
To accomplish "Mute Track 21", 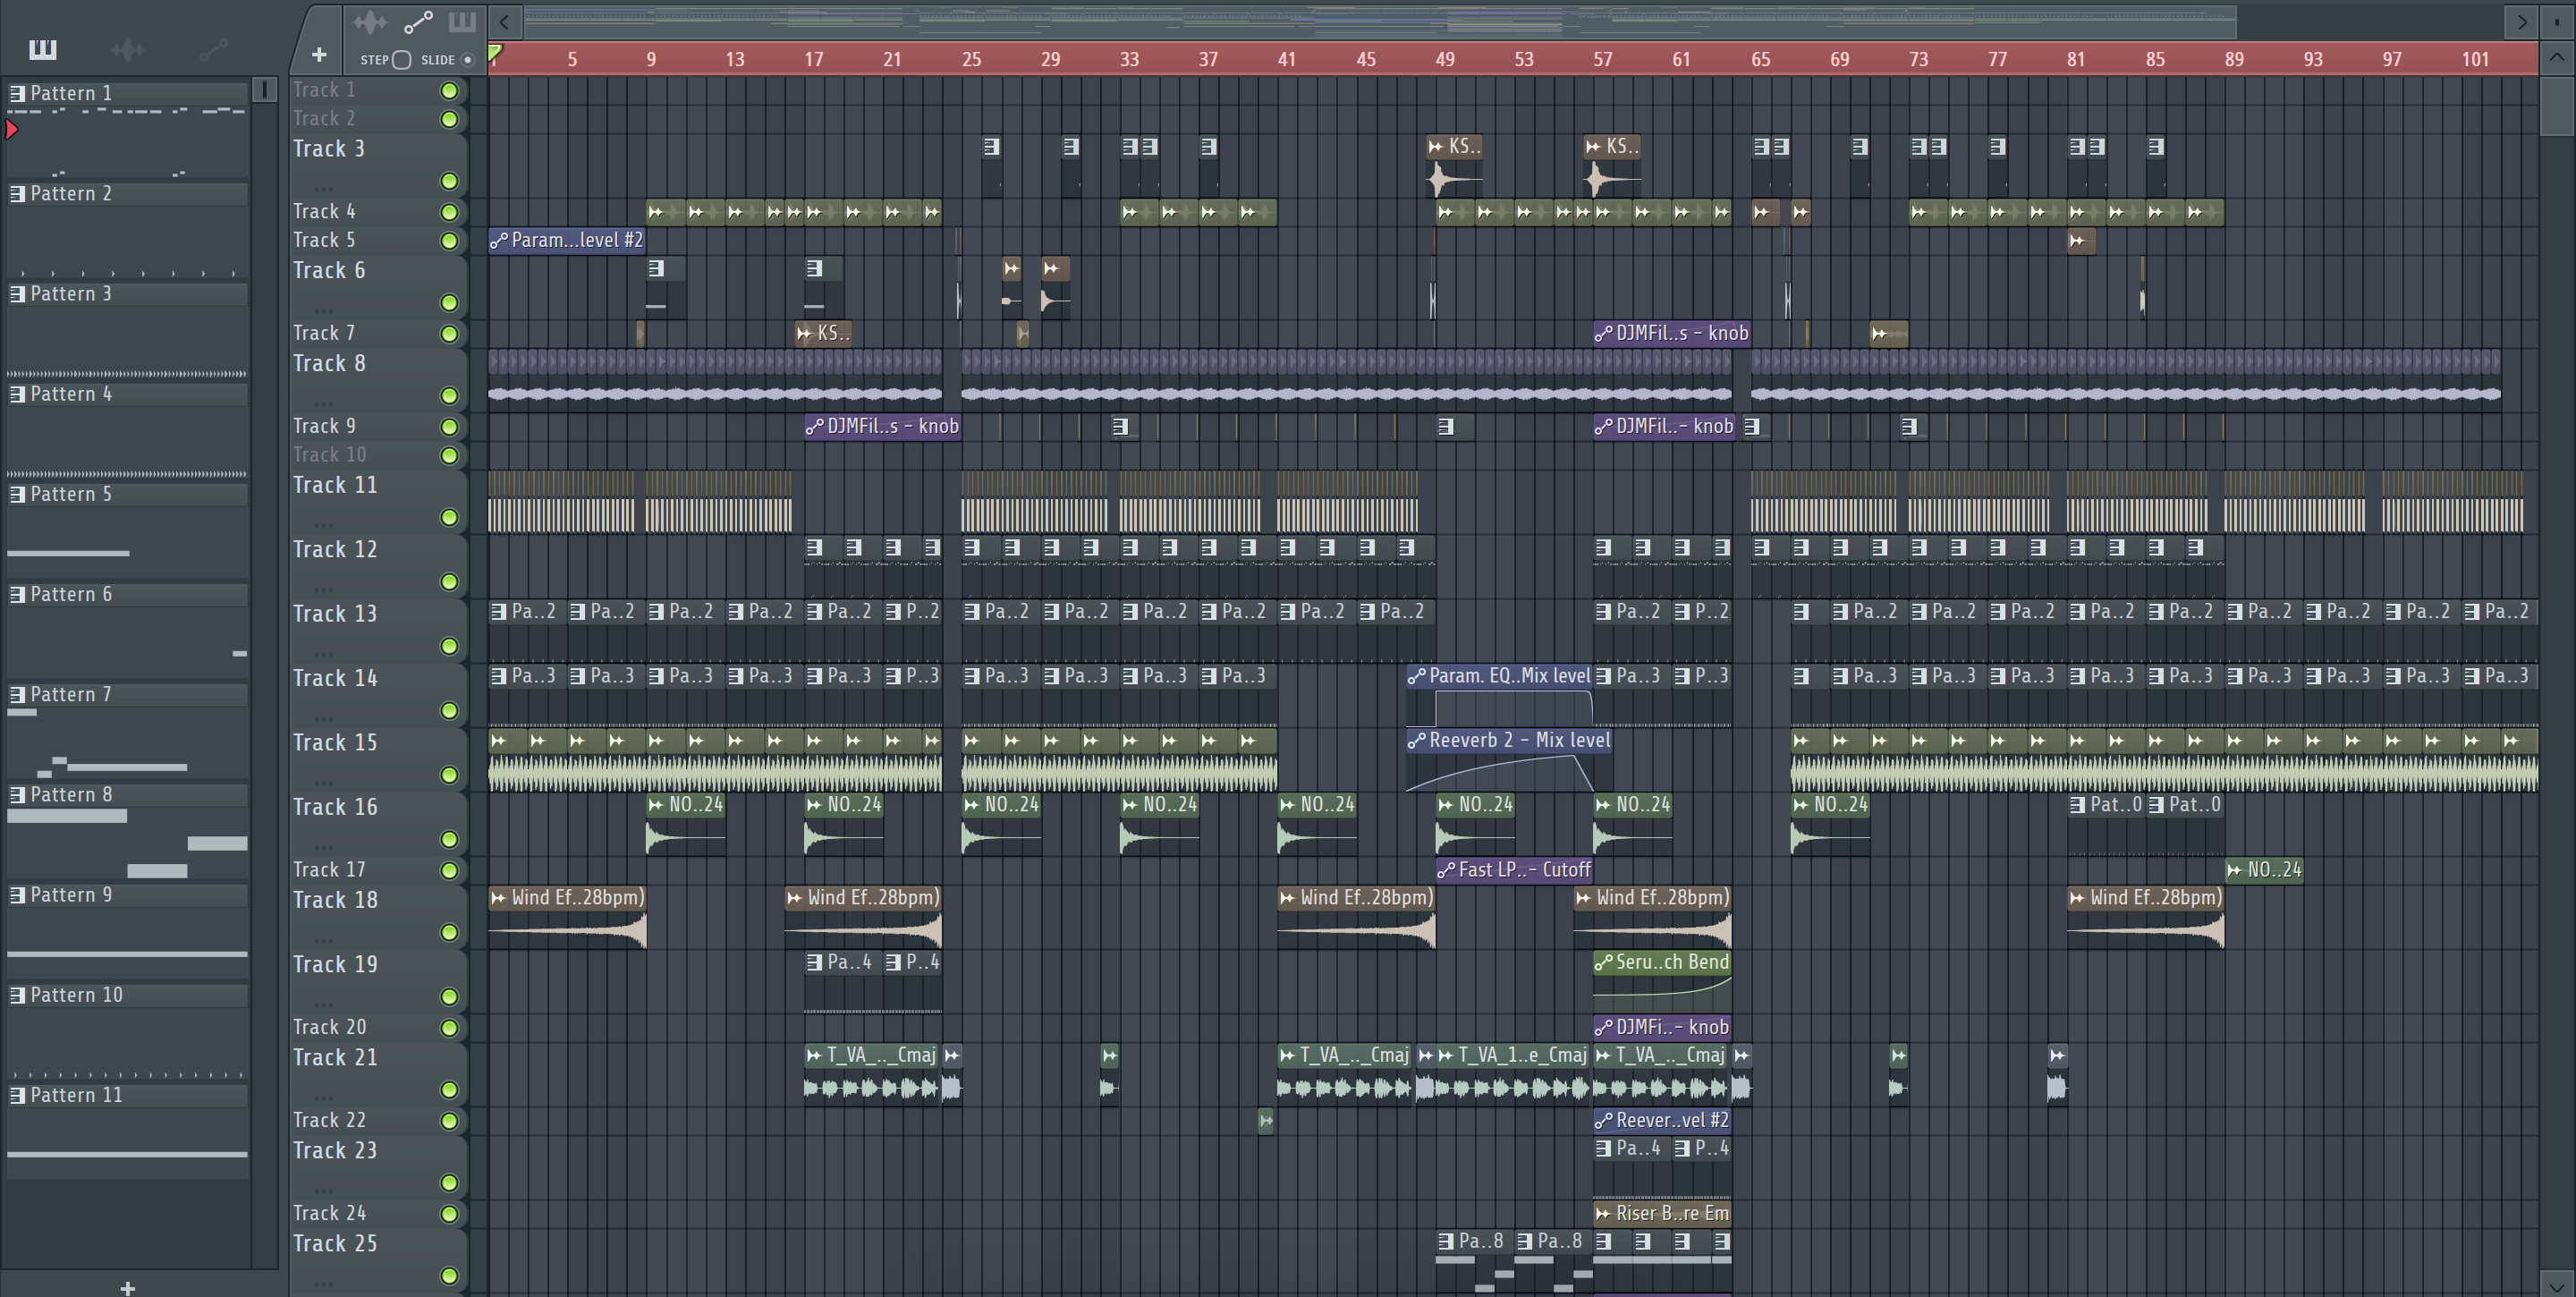I will tap(450, 1090).
